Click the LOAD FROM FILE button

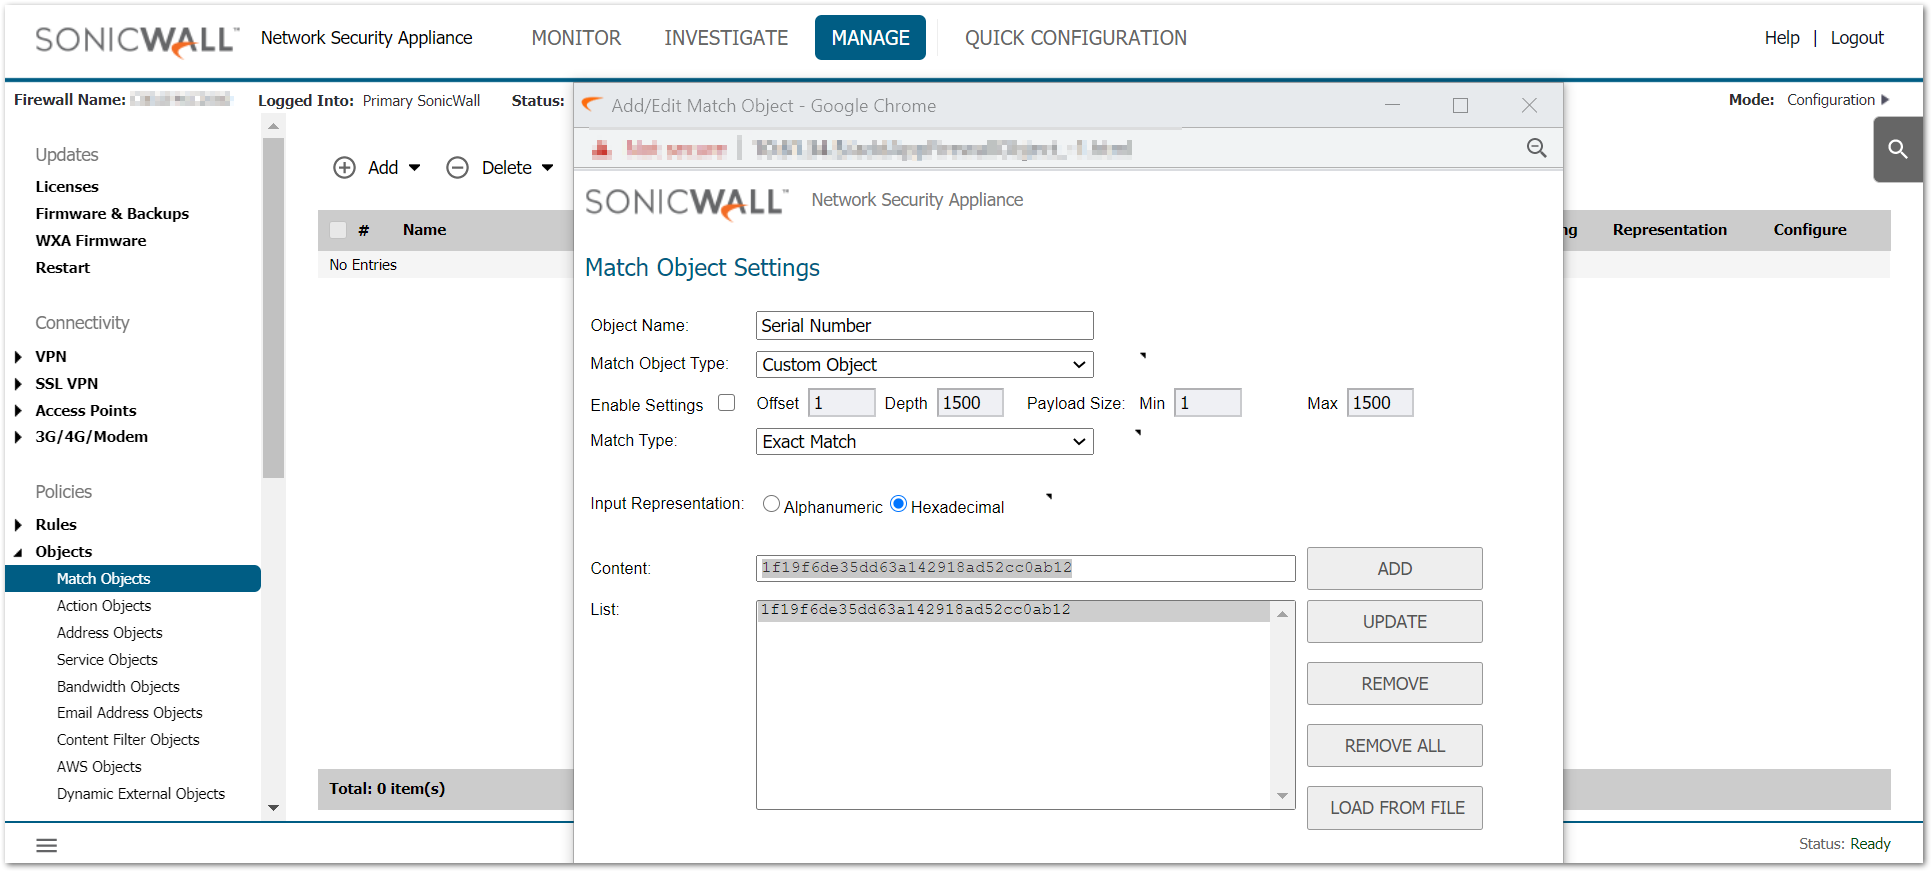1394,808
